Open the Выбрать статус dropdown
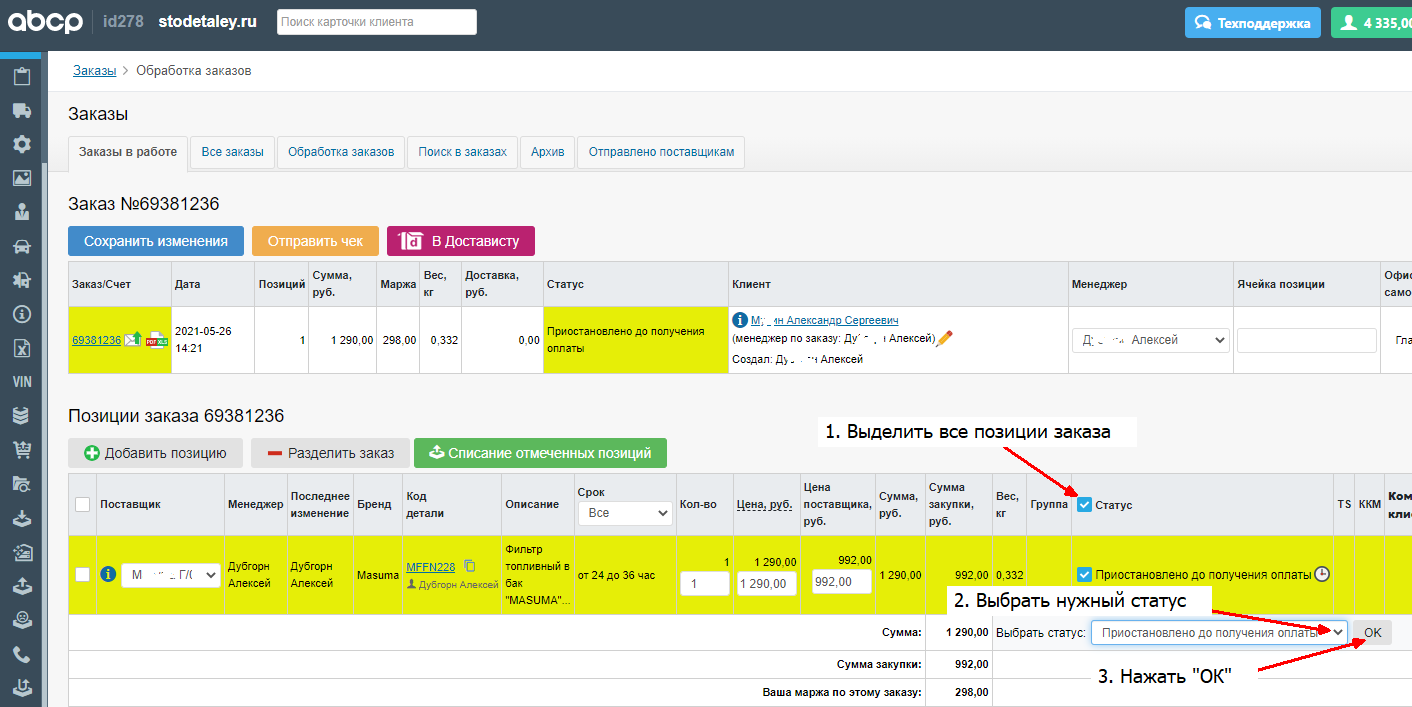 coord(1218,633)
